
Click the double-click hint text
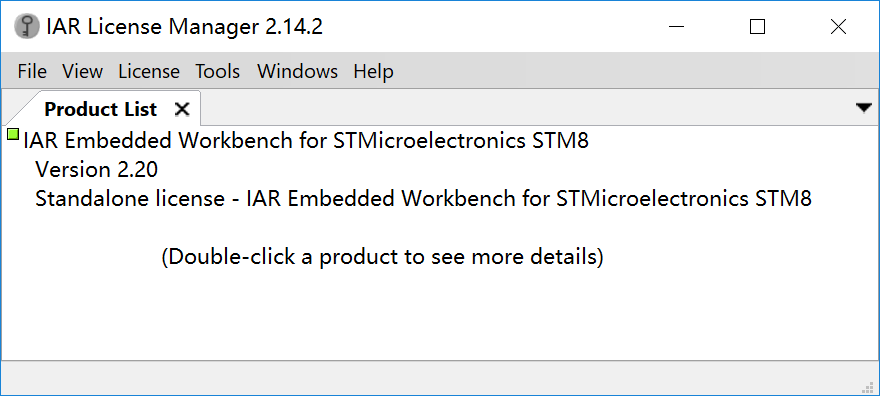[x=382, y=257]
